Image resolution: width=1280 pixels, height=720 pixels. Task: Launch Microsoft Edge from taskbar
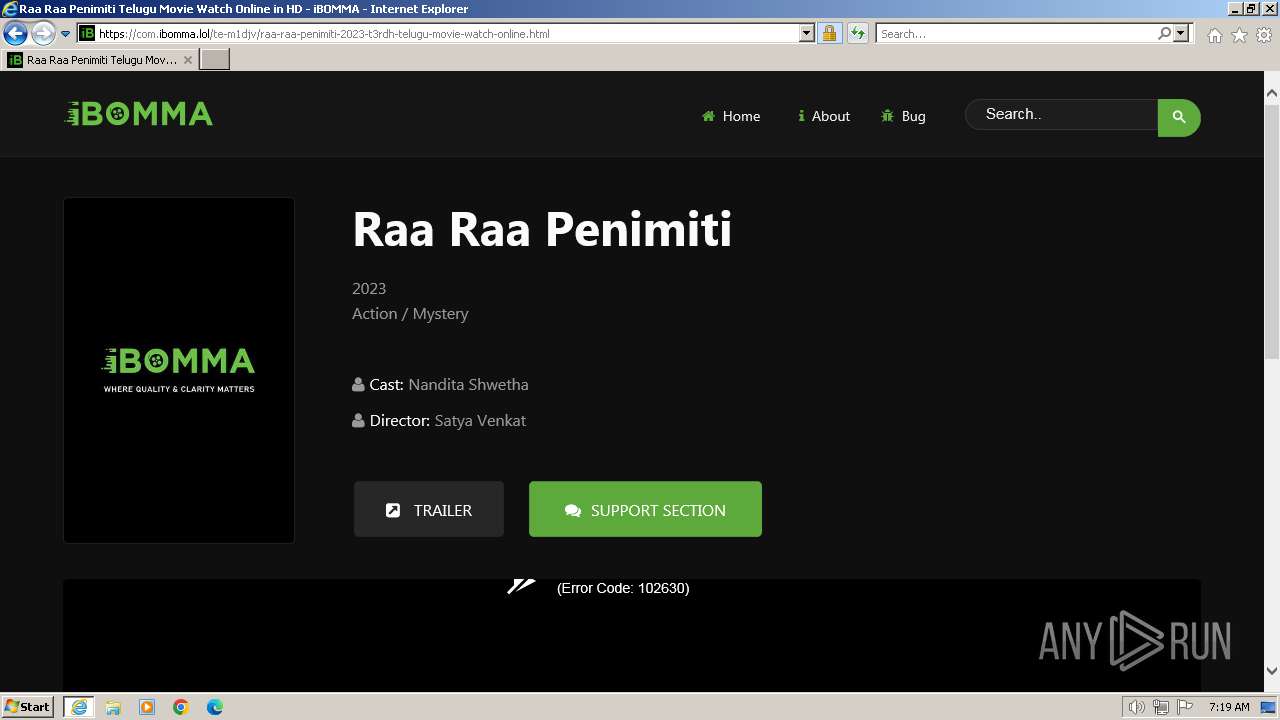click(x=215, y=707)
